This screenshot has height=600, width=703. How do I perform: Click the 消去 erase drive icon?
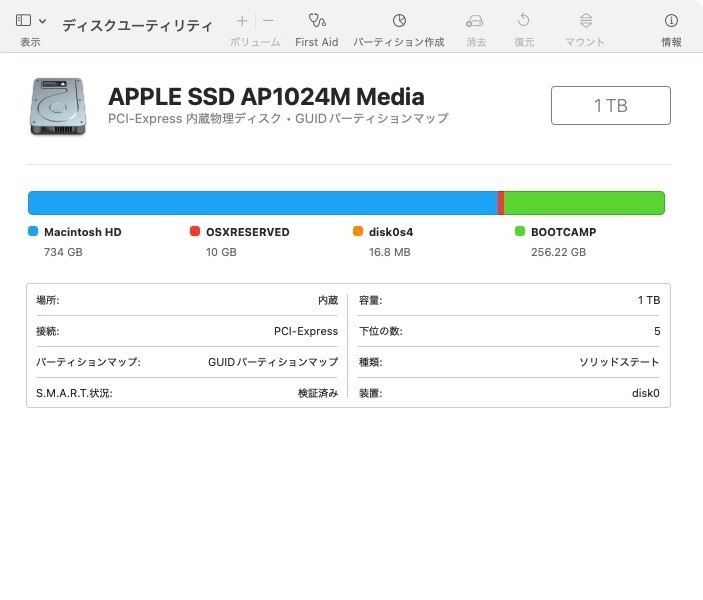(x=474, y=21)
